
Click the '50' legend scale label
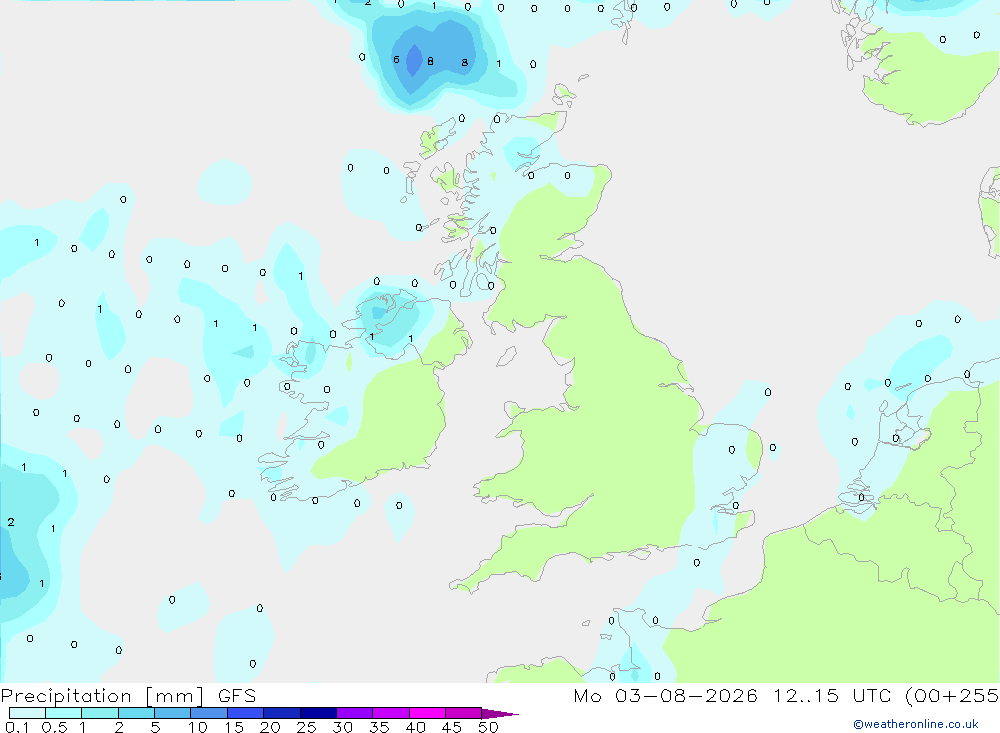[488, 727]
